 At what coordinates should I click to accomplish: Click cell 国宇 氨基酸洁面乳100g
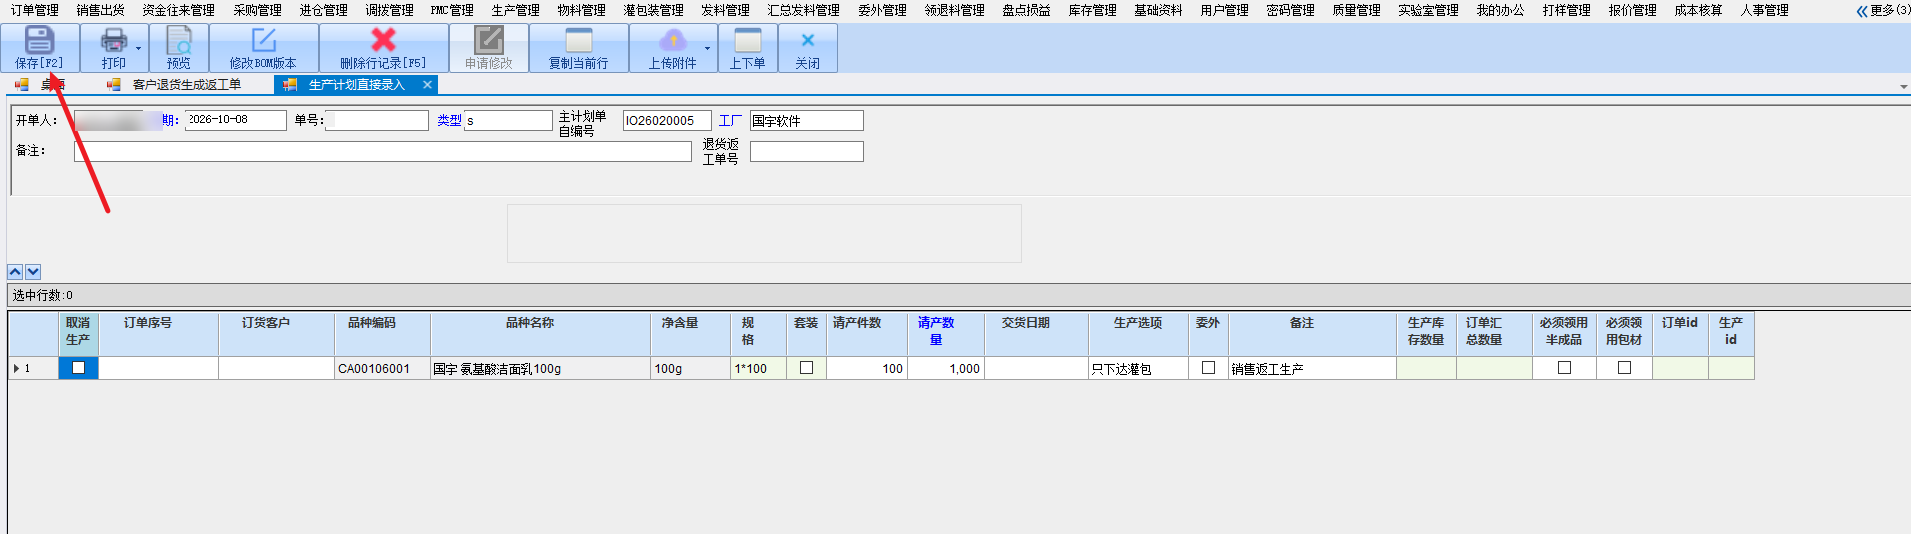point(540,368)
